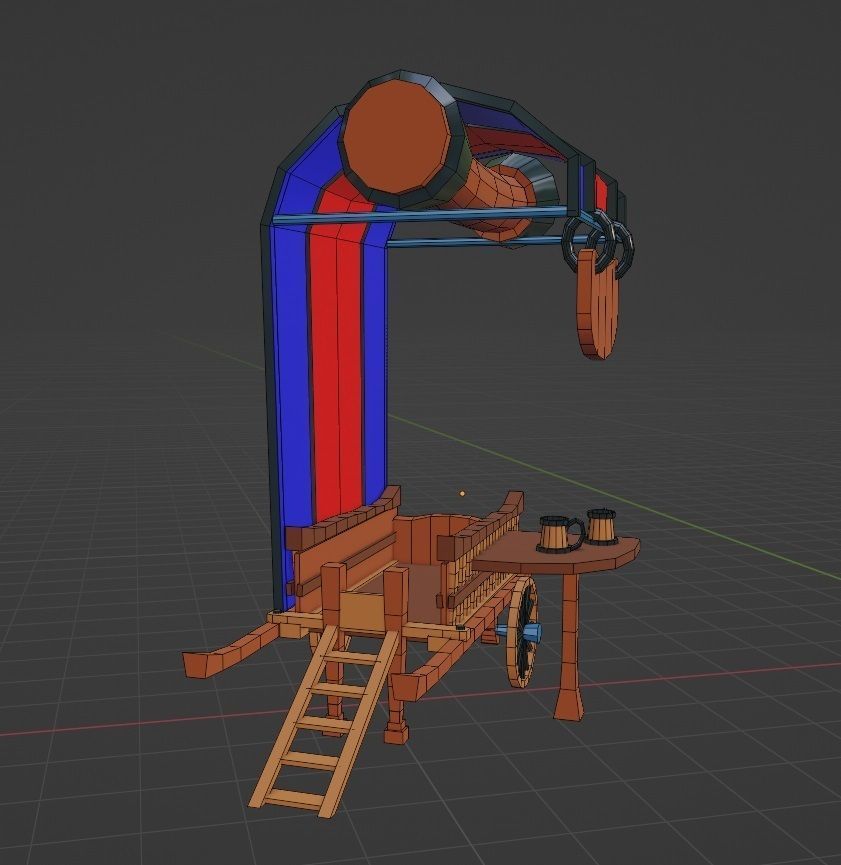Select the wooden ladder leaning on cart
841x865 pixels.
pos(324,722)
